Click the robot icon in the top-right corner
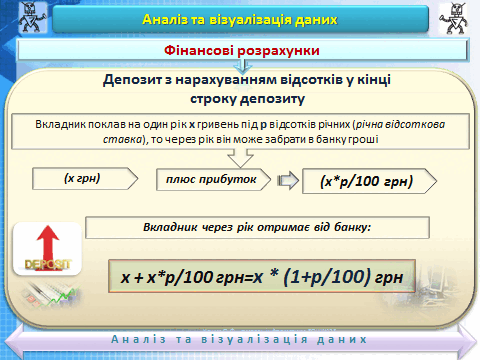Screen dimensions: 480x360 click(x=453, y=18)
